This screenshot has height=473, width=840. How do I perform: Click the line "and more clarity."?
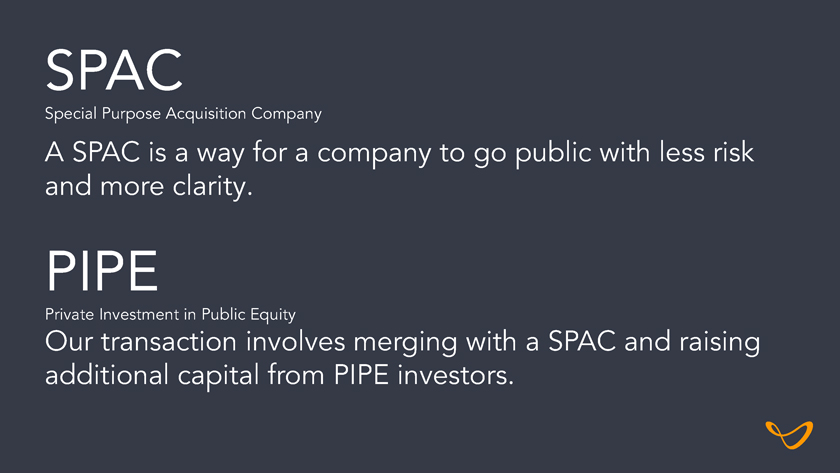[x=147, y=186]
